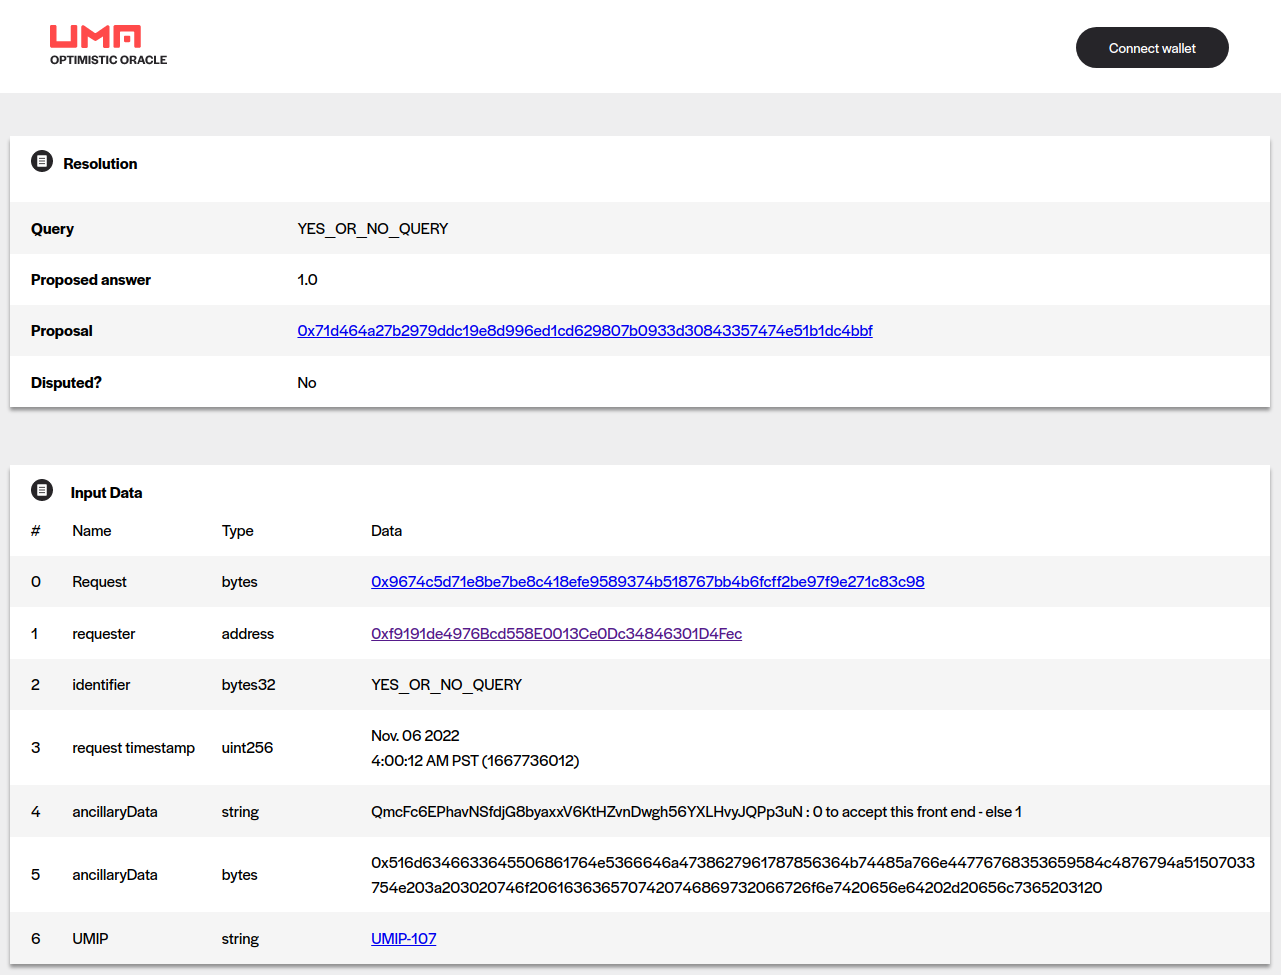
Task: Open the UMIP-107 link
Action: 404,939
